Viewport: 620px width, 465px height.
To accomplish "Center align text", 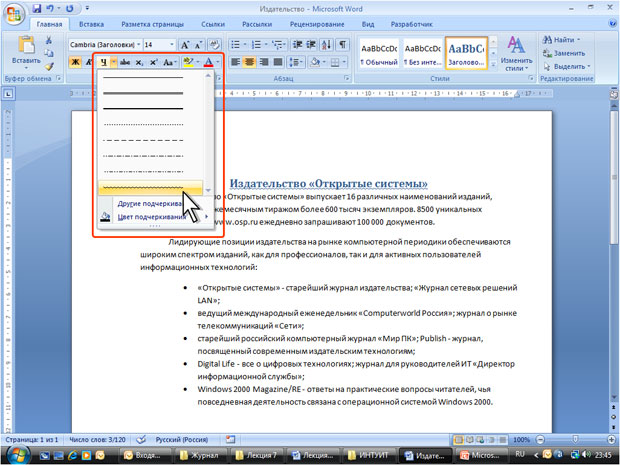I will [249, 62].
